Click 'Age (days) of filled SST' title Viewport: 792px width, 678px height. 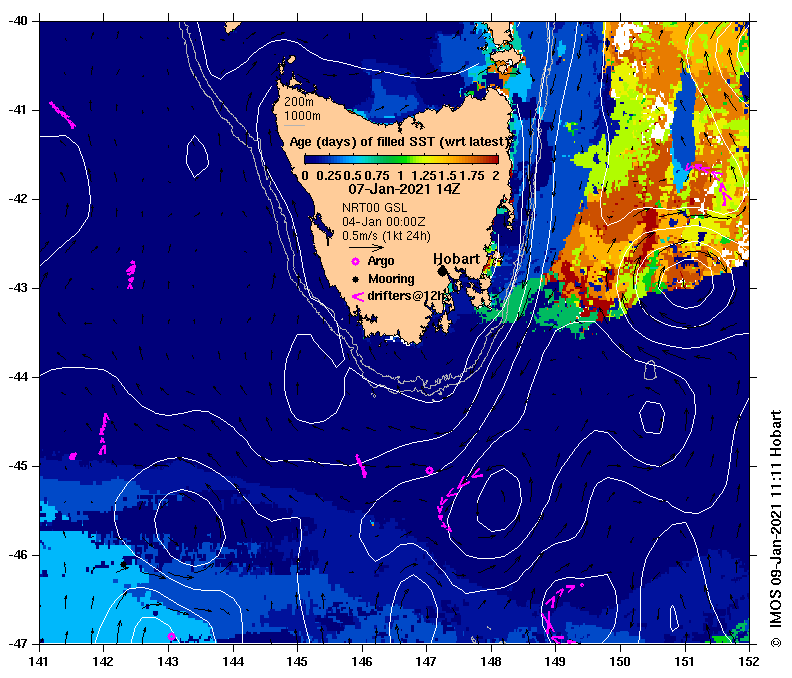(399, 142)
